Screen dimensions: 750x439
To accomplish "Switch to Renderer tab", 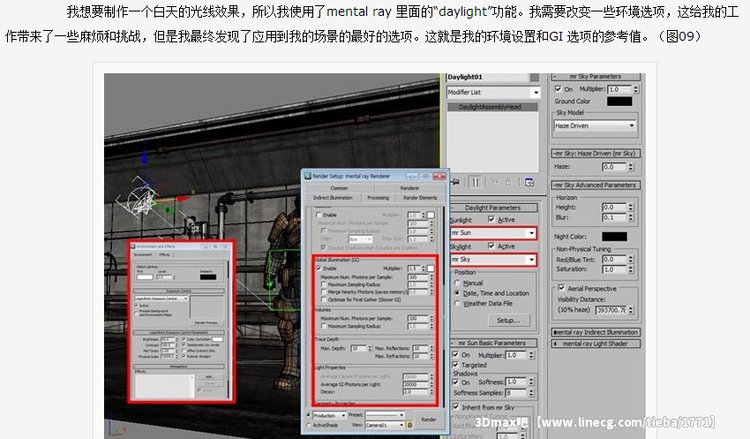I will point(409,188).
